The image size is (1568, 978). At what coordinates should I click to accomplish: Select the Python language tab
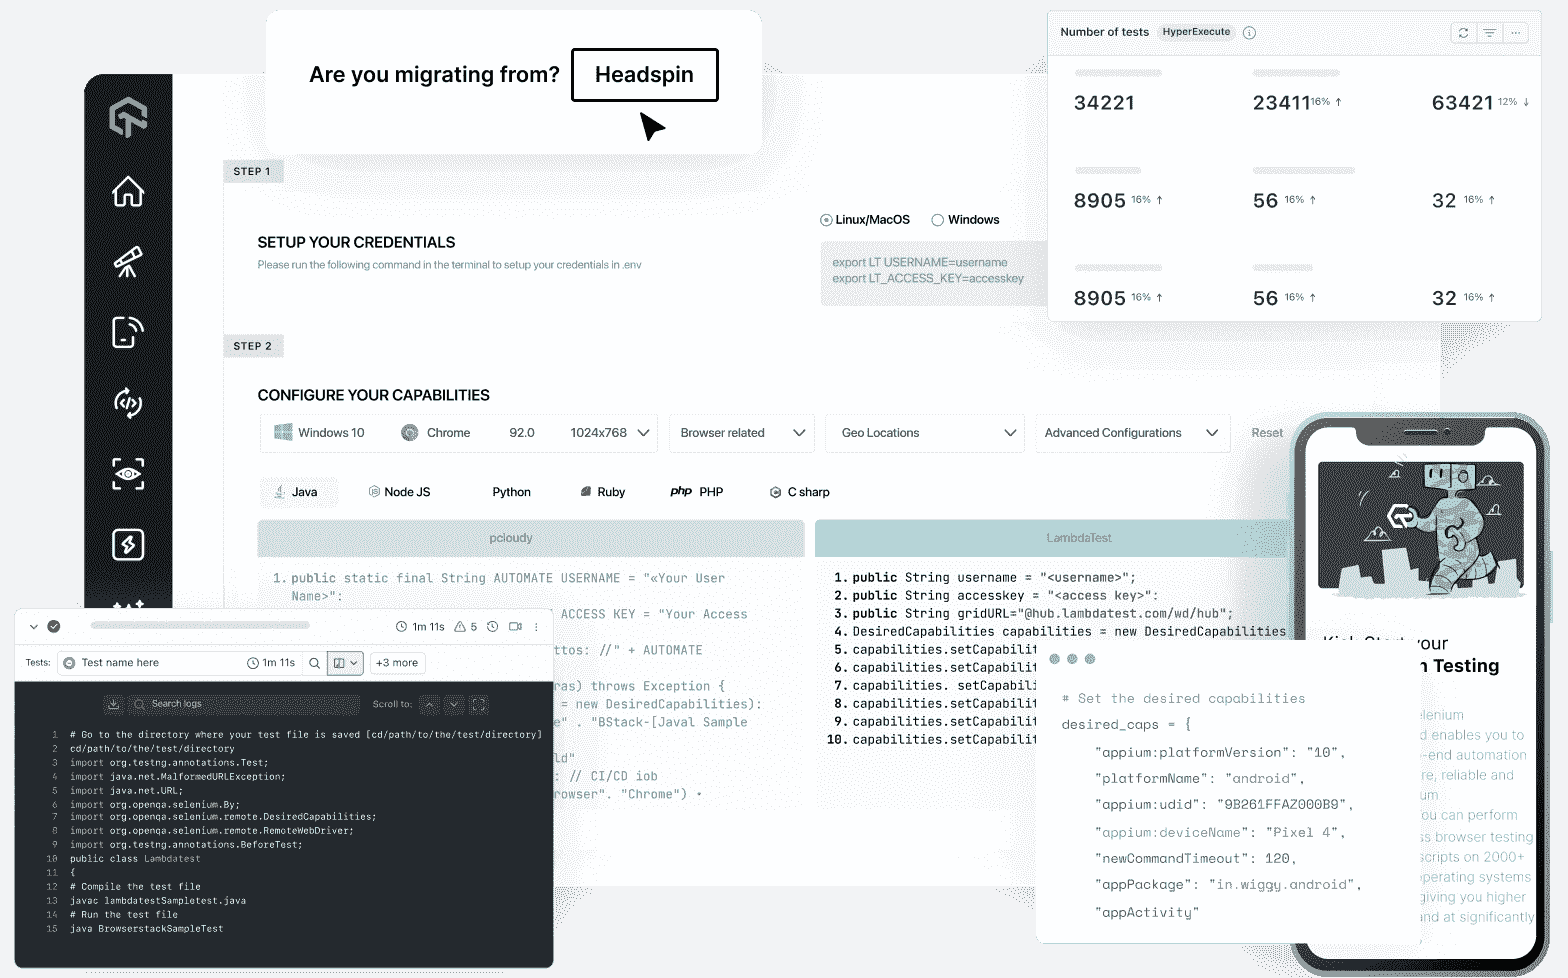(x=511, y=492)
